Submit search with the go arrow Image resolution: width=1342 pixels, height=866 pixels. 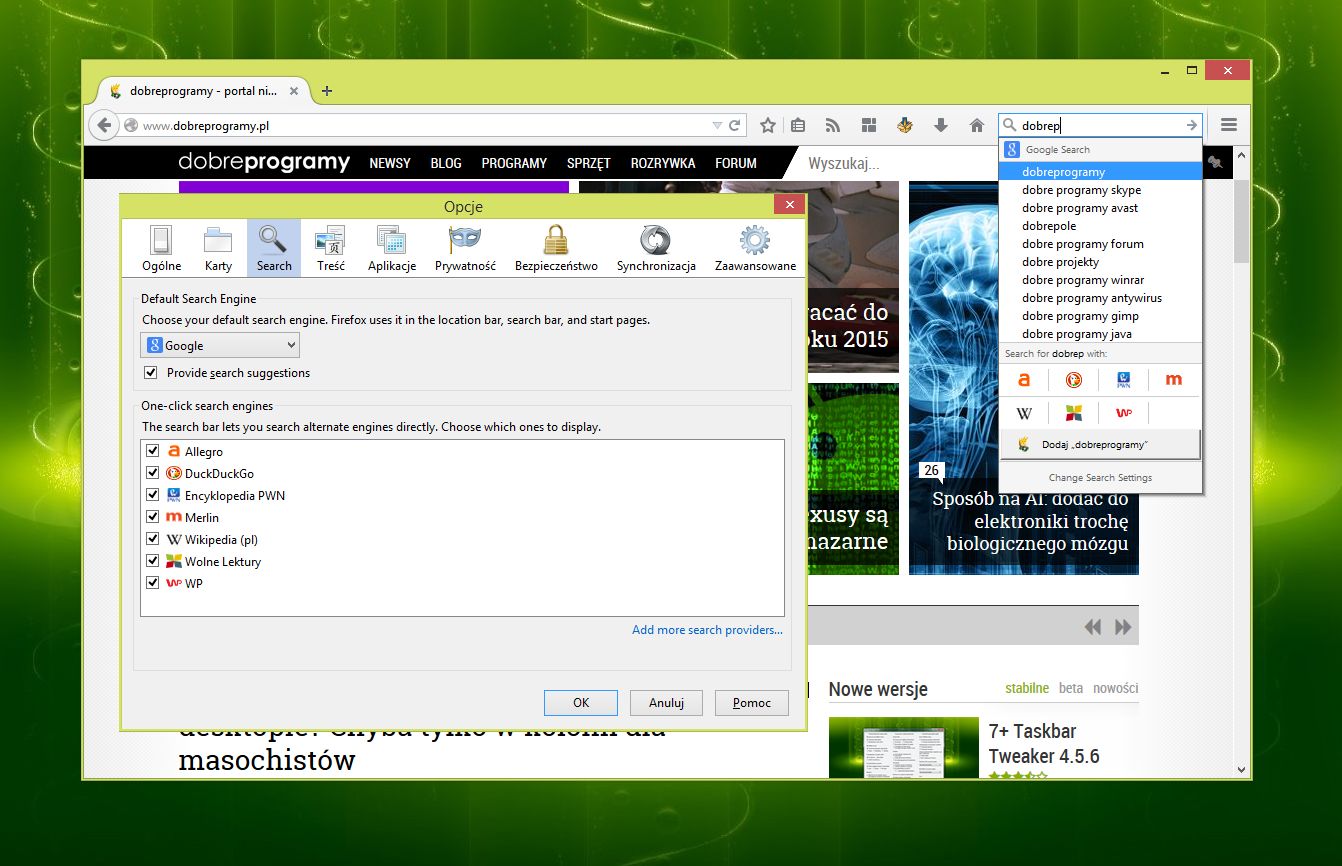click(1191, 125)
